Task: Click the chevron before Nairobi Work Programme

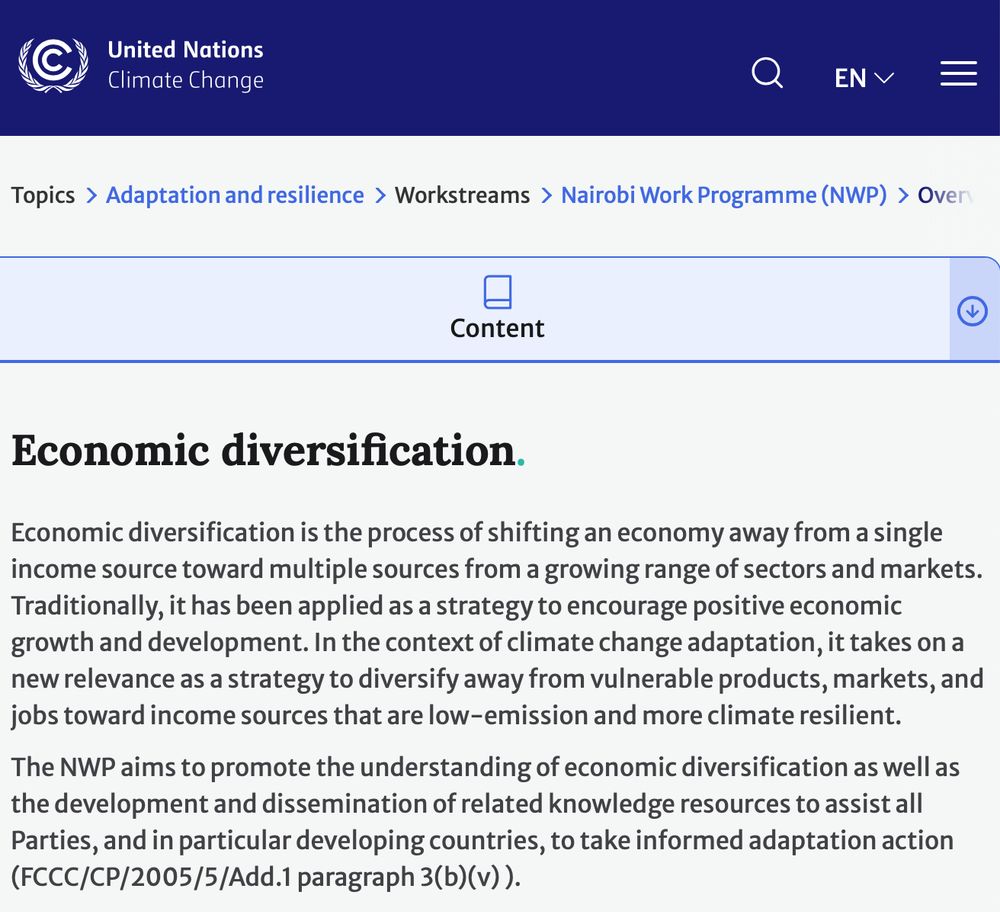Action: (546, 195)
